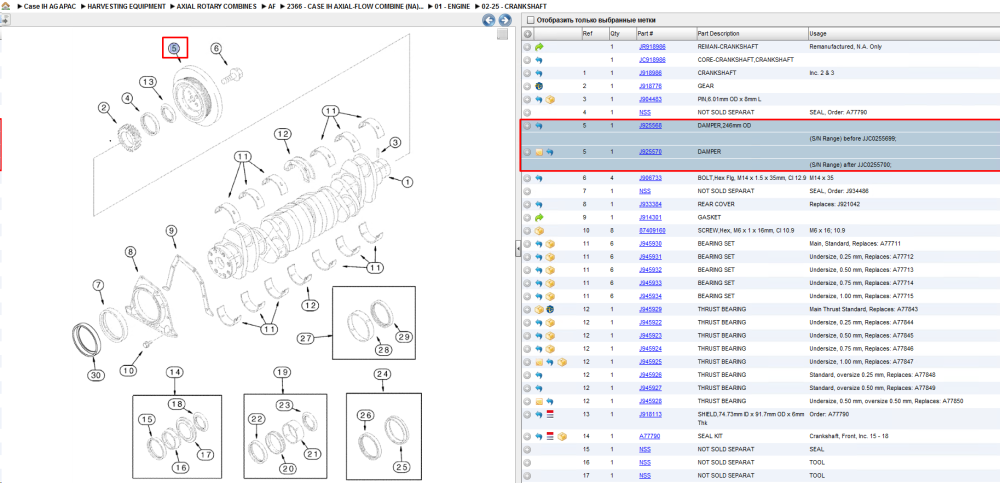Open '2366 - CASE IH AXIAL-FLOW COMBINE' breadcrumb
1000x483 pixels.
(x=356, y=6)
